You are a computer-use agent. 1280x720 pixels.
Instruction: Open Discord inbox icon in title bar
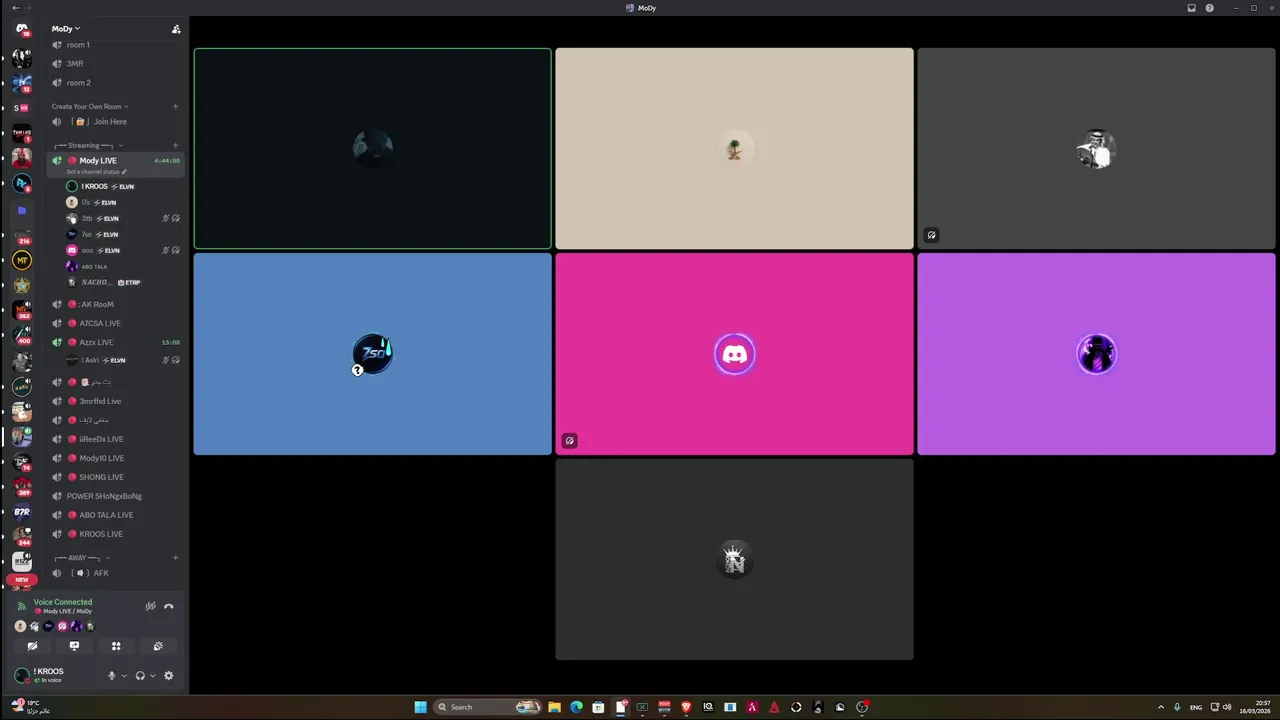coord(1191,8)
